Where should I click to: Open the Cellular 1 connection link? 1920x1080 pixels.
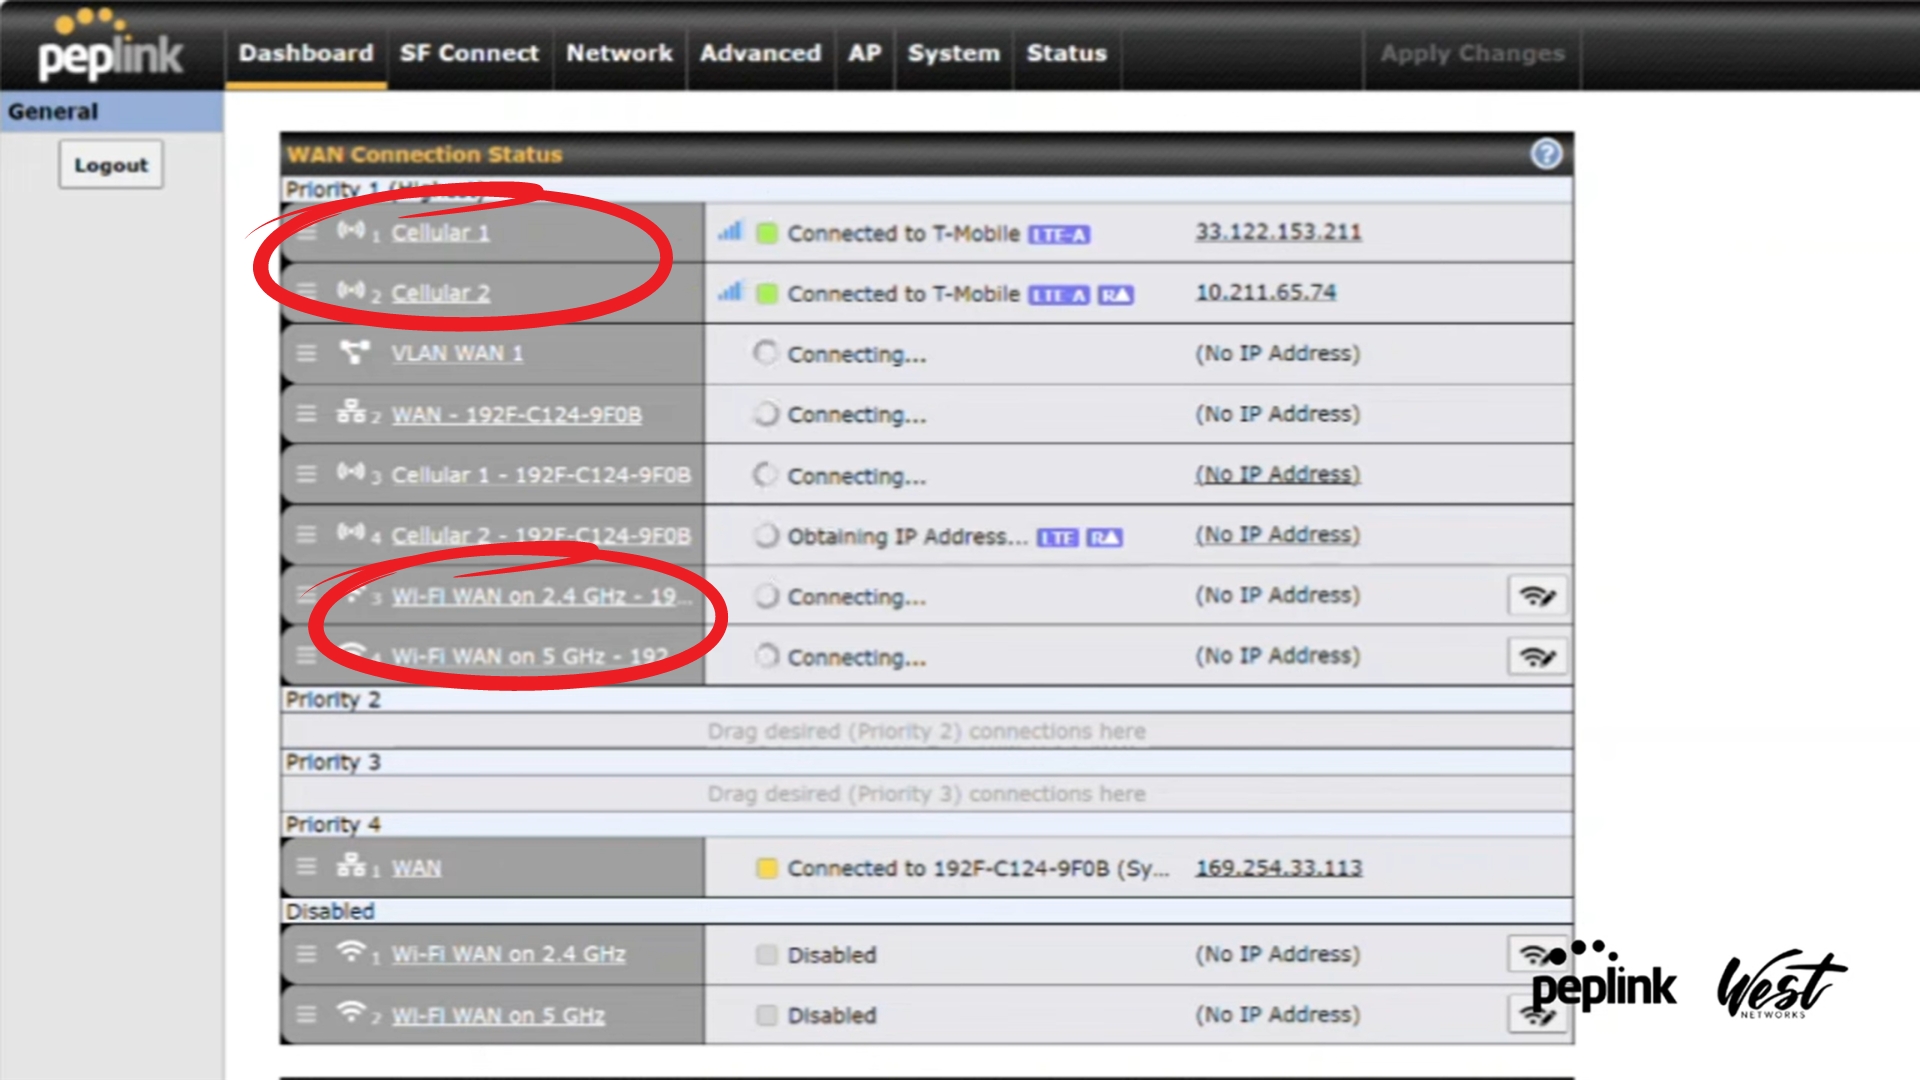click(x=440, y=233)
